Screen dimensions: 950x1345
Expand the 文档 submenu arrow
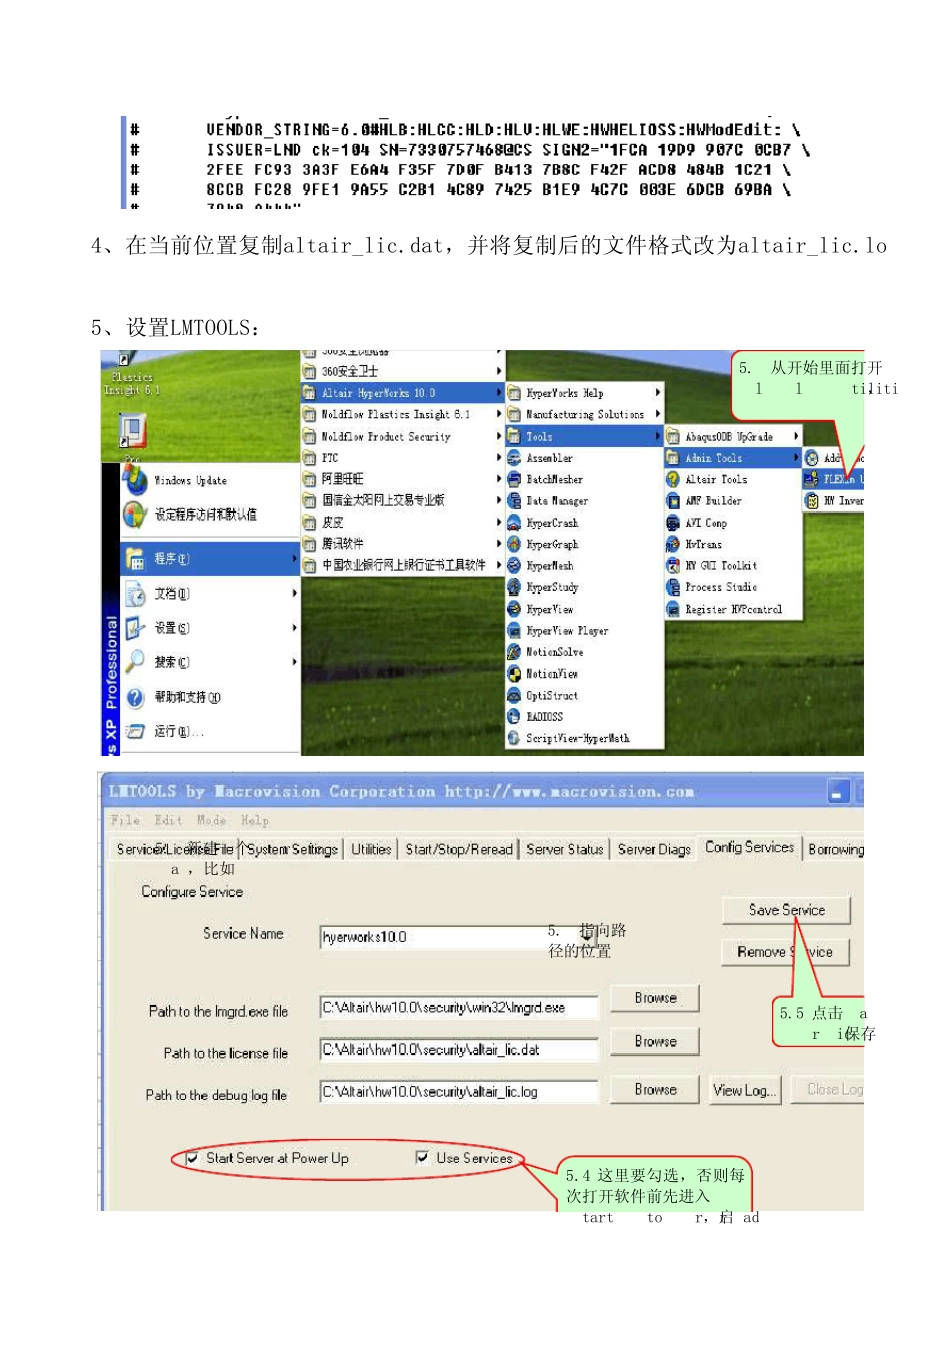click(x=294, y=593)
